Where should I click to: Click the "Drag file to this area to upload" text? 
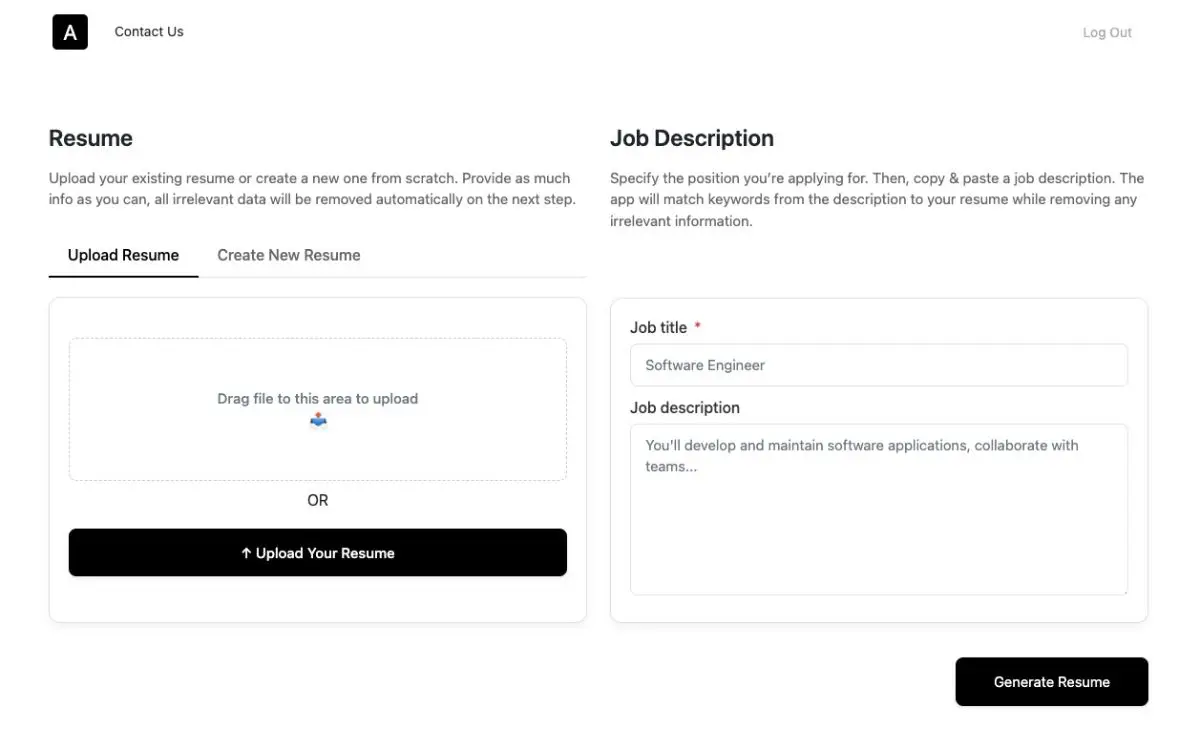pos(318,398)
